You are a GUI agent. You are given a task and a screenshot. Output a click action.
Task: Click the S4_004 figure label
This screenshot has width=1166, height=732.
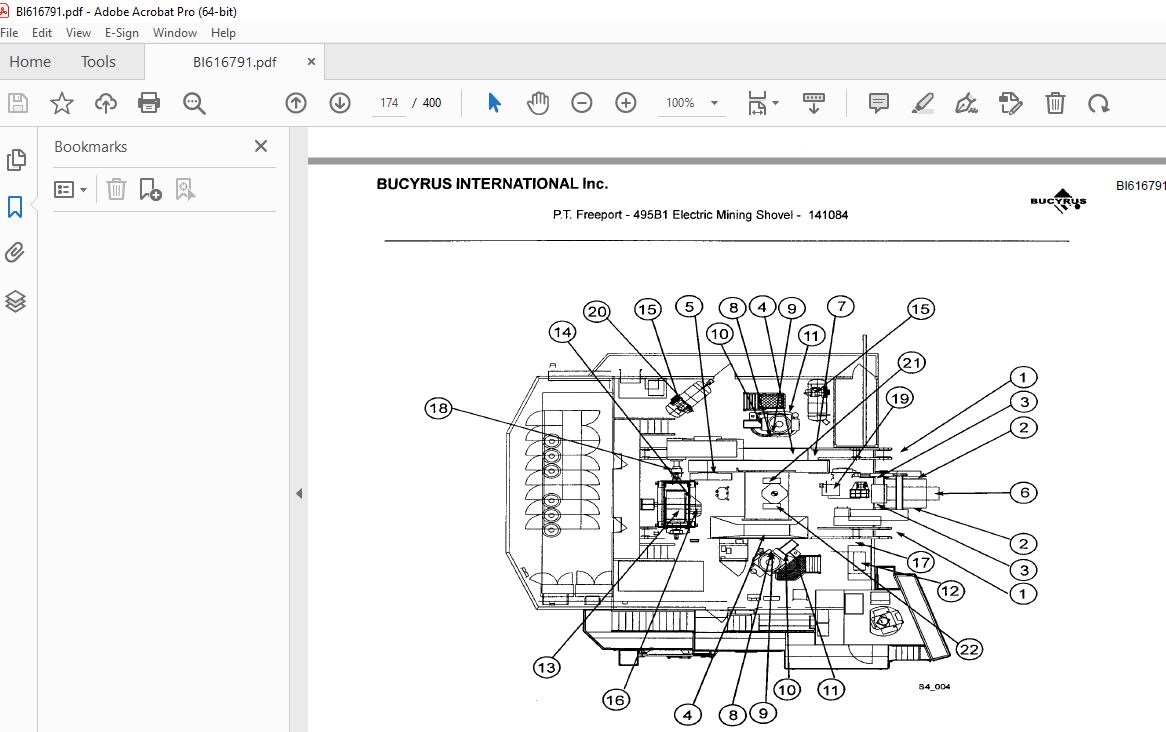[934, 687]
